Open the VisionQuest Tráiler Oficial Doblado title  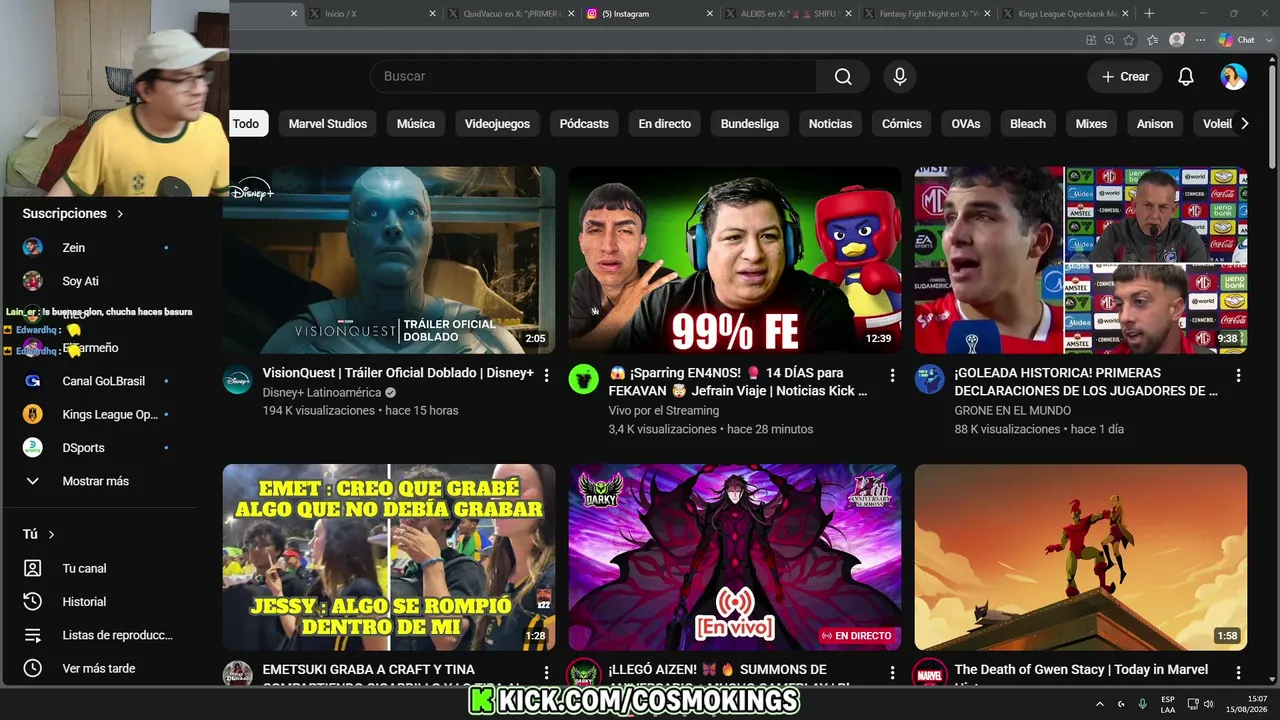click(398, 373)
